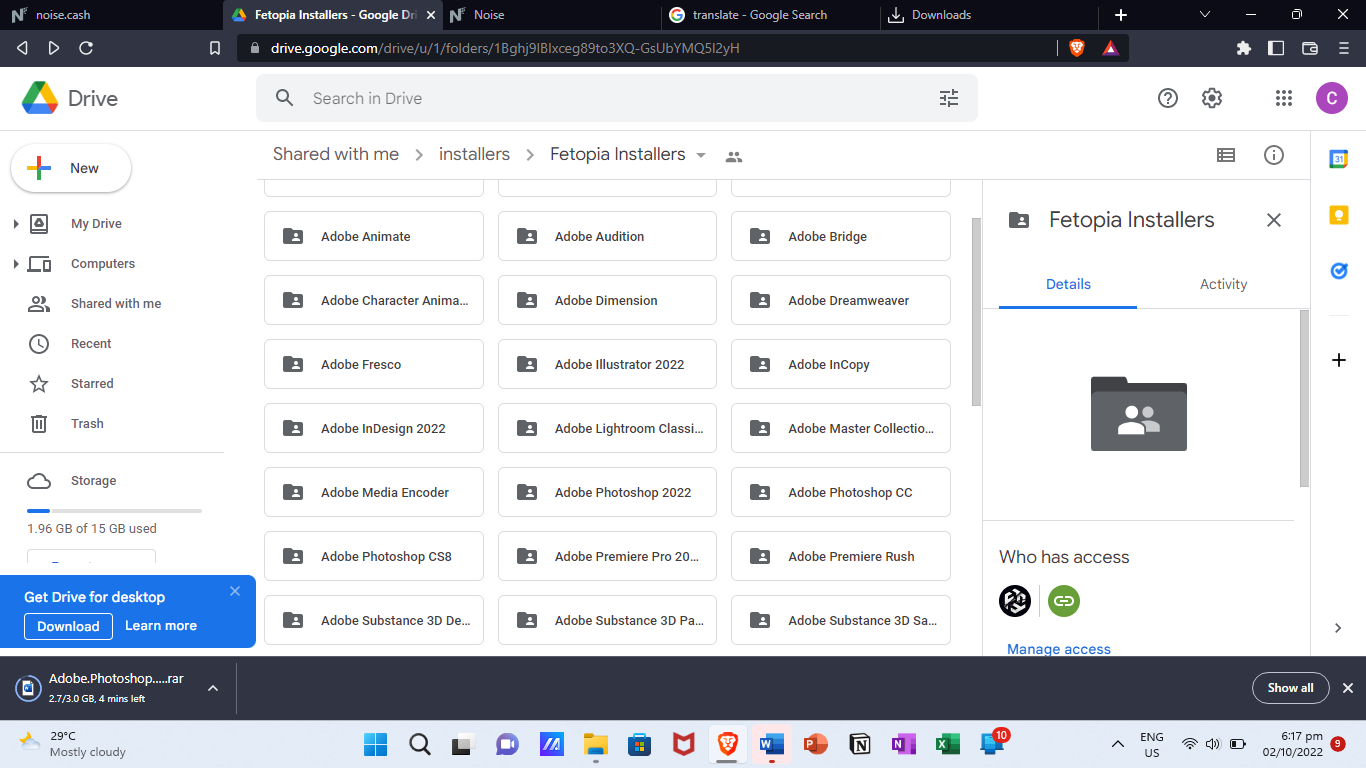The width and height of the screenshot is (1366, 768).
Task: Open the Google account avatar
Action: [x=1332, y=98]
